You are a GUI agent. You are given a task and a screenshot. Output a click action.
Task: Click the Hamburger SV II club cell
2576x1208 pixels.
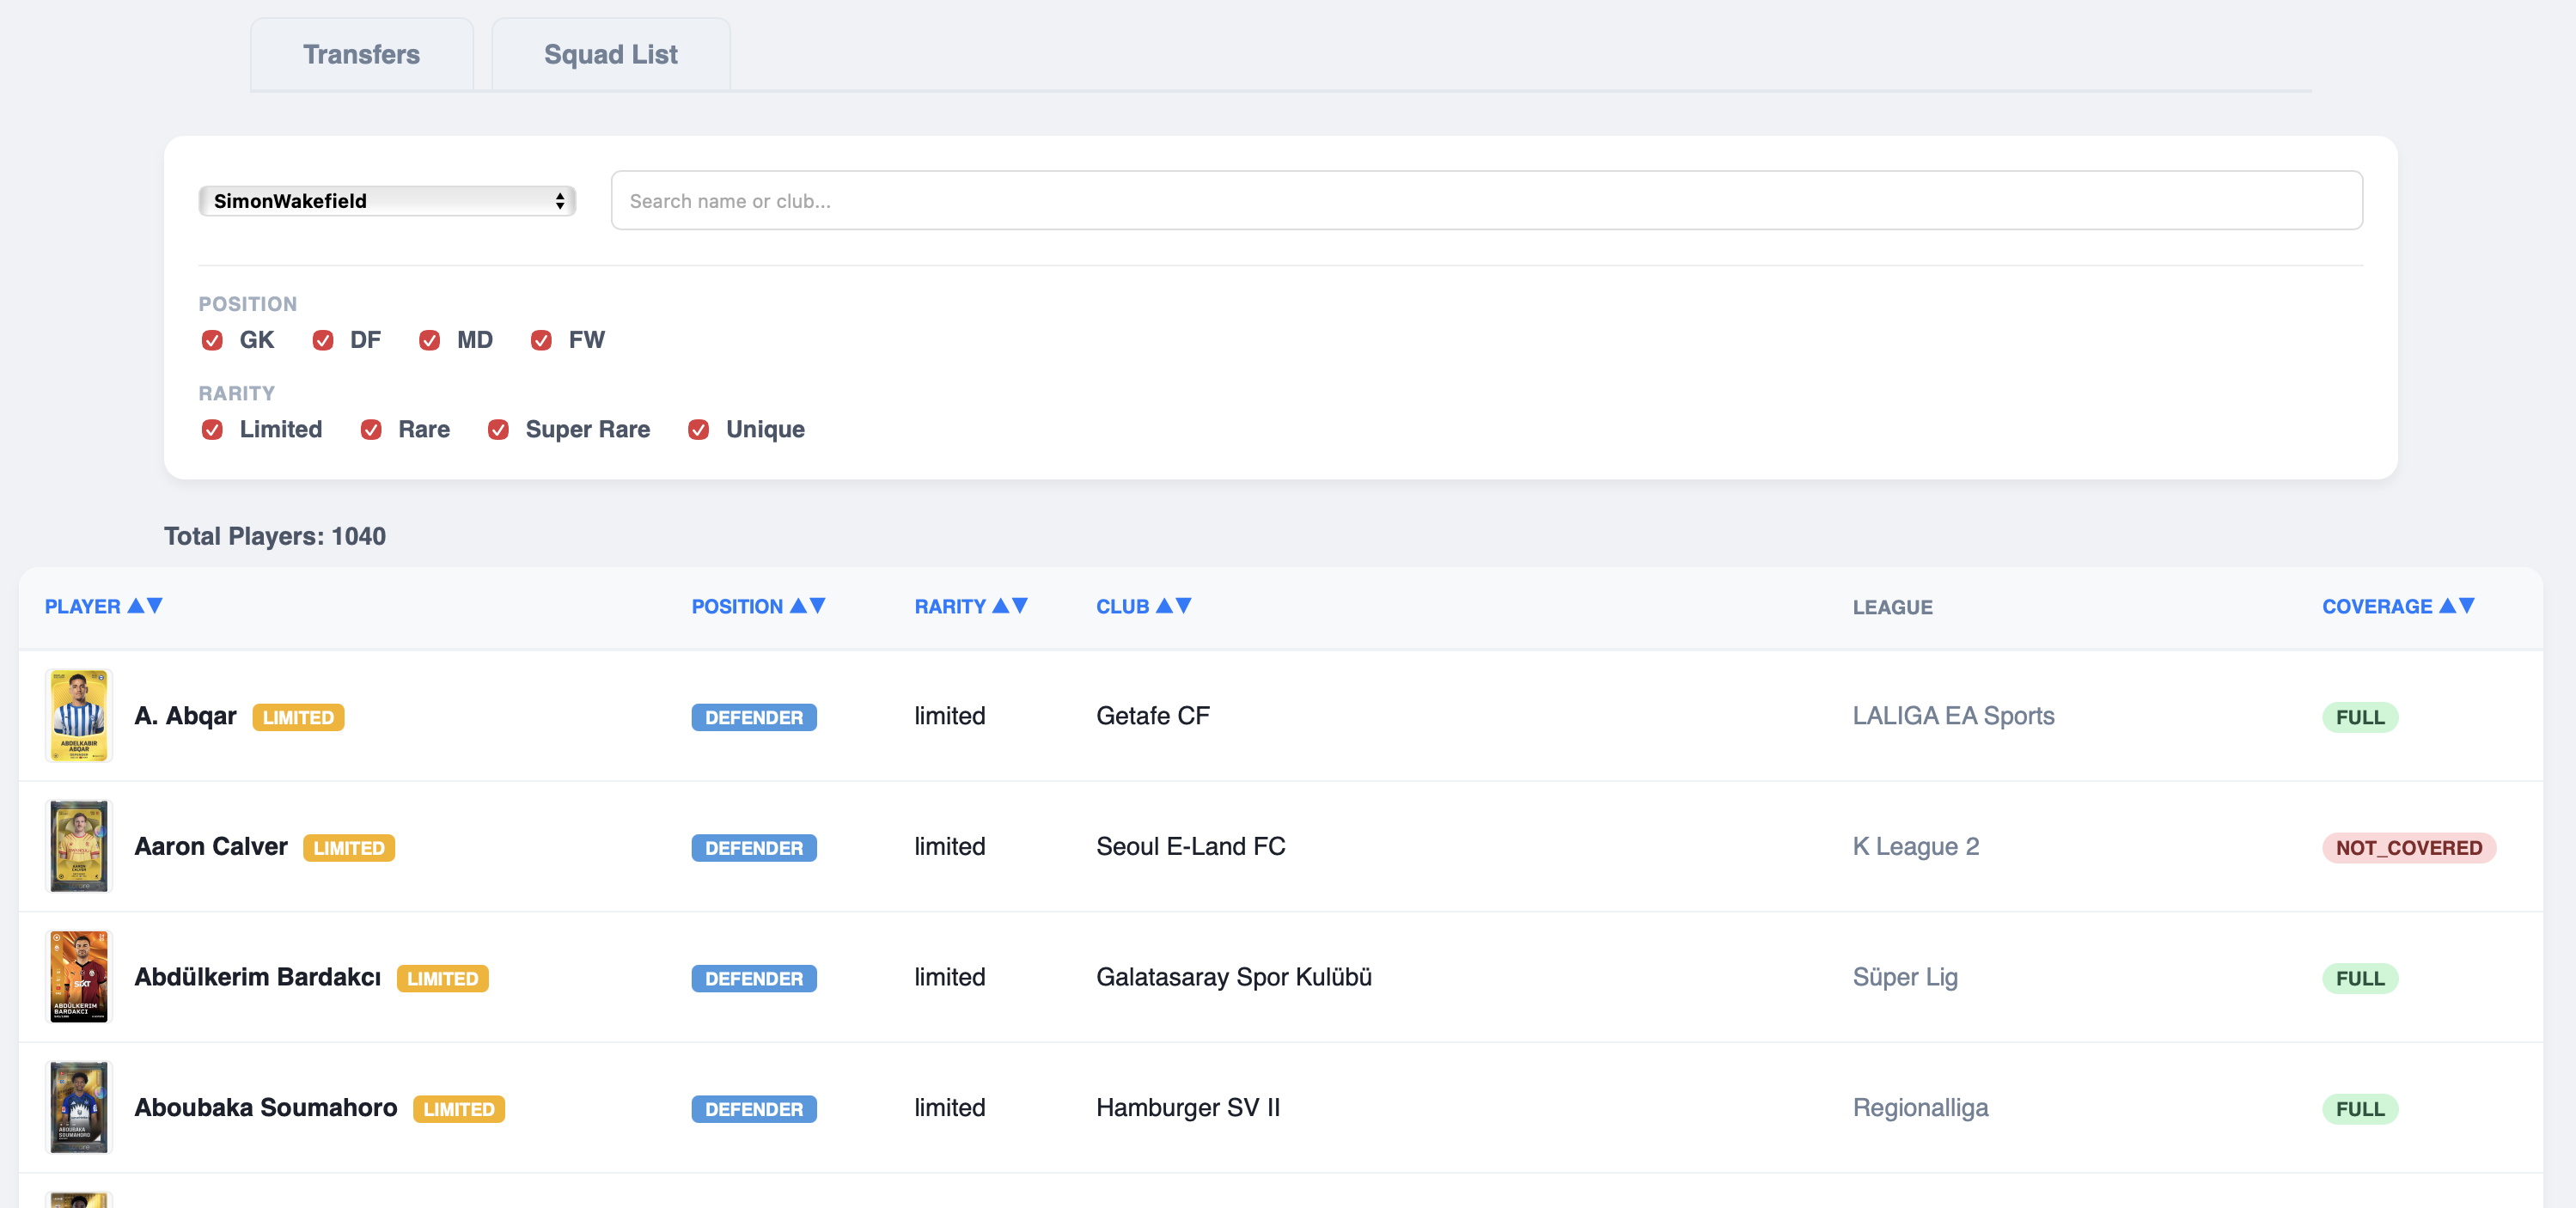[1188, 1107]
